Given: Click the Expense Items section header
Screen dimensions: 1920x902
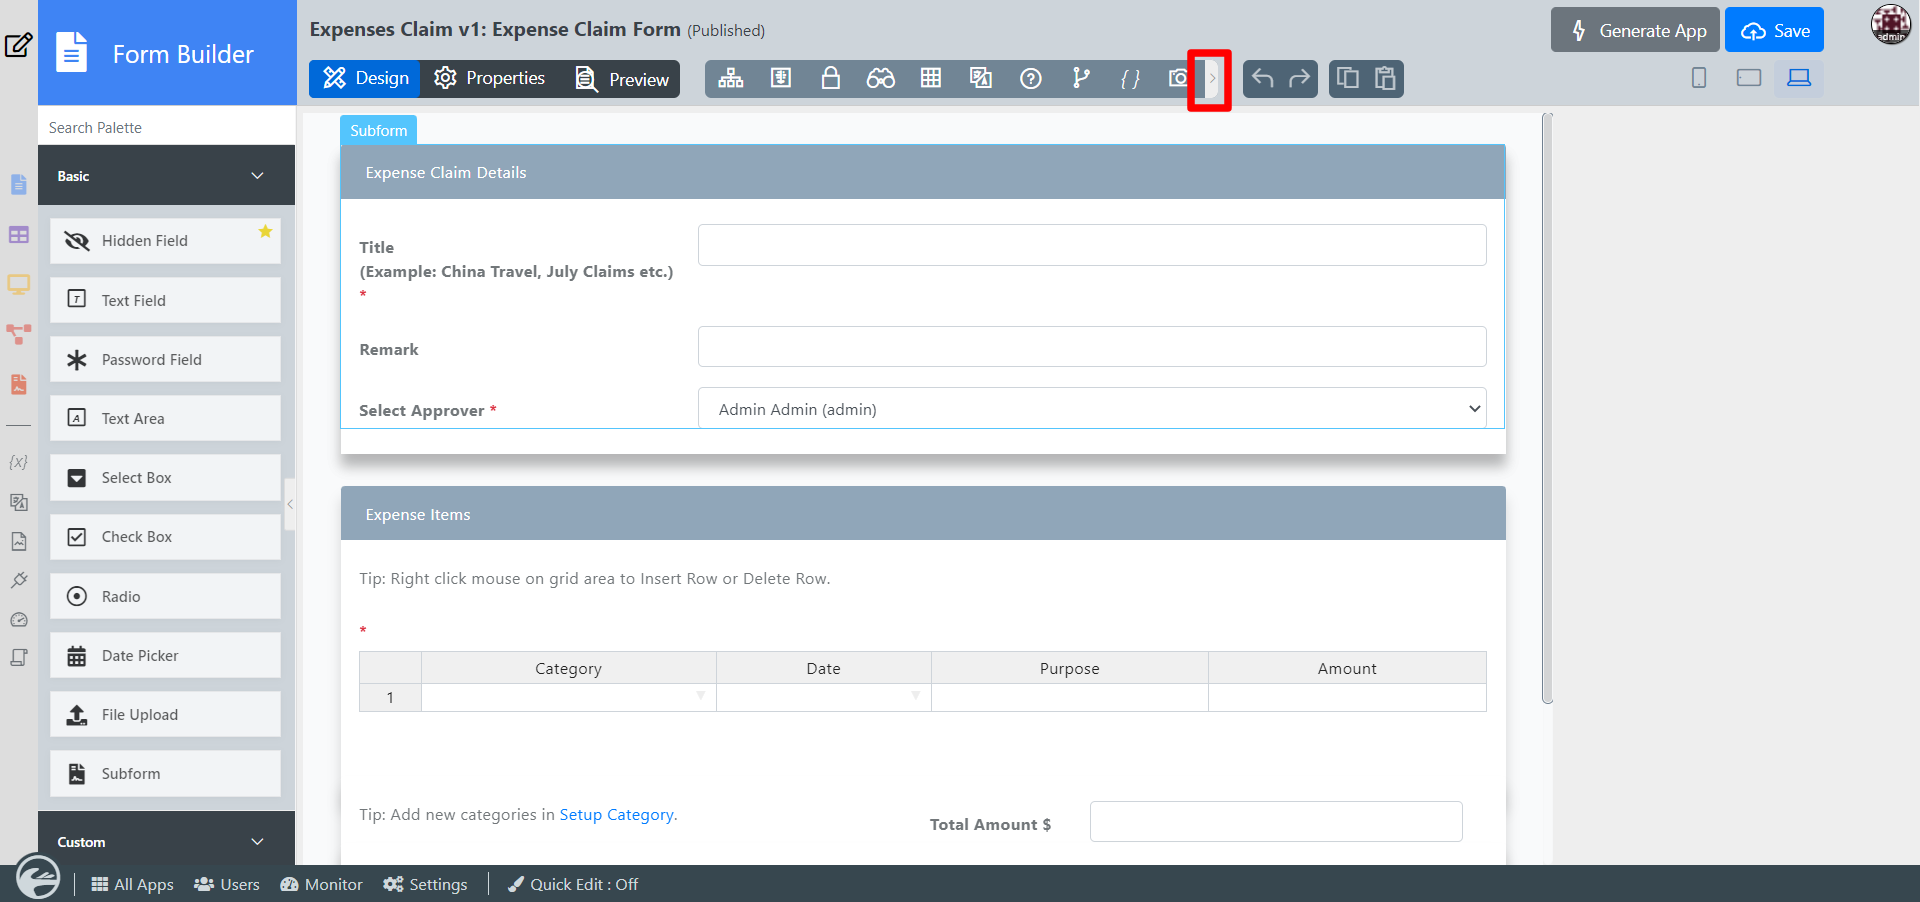Looking at the screenshot, I should click(x=923, y=514).
